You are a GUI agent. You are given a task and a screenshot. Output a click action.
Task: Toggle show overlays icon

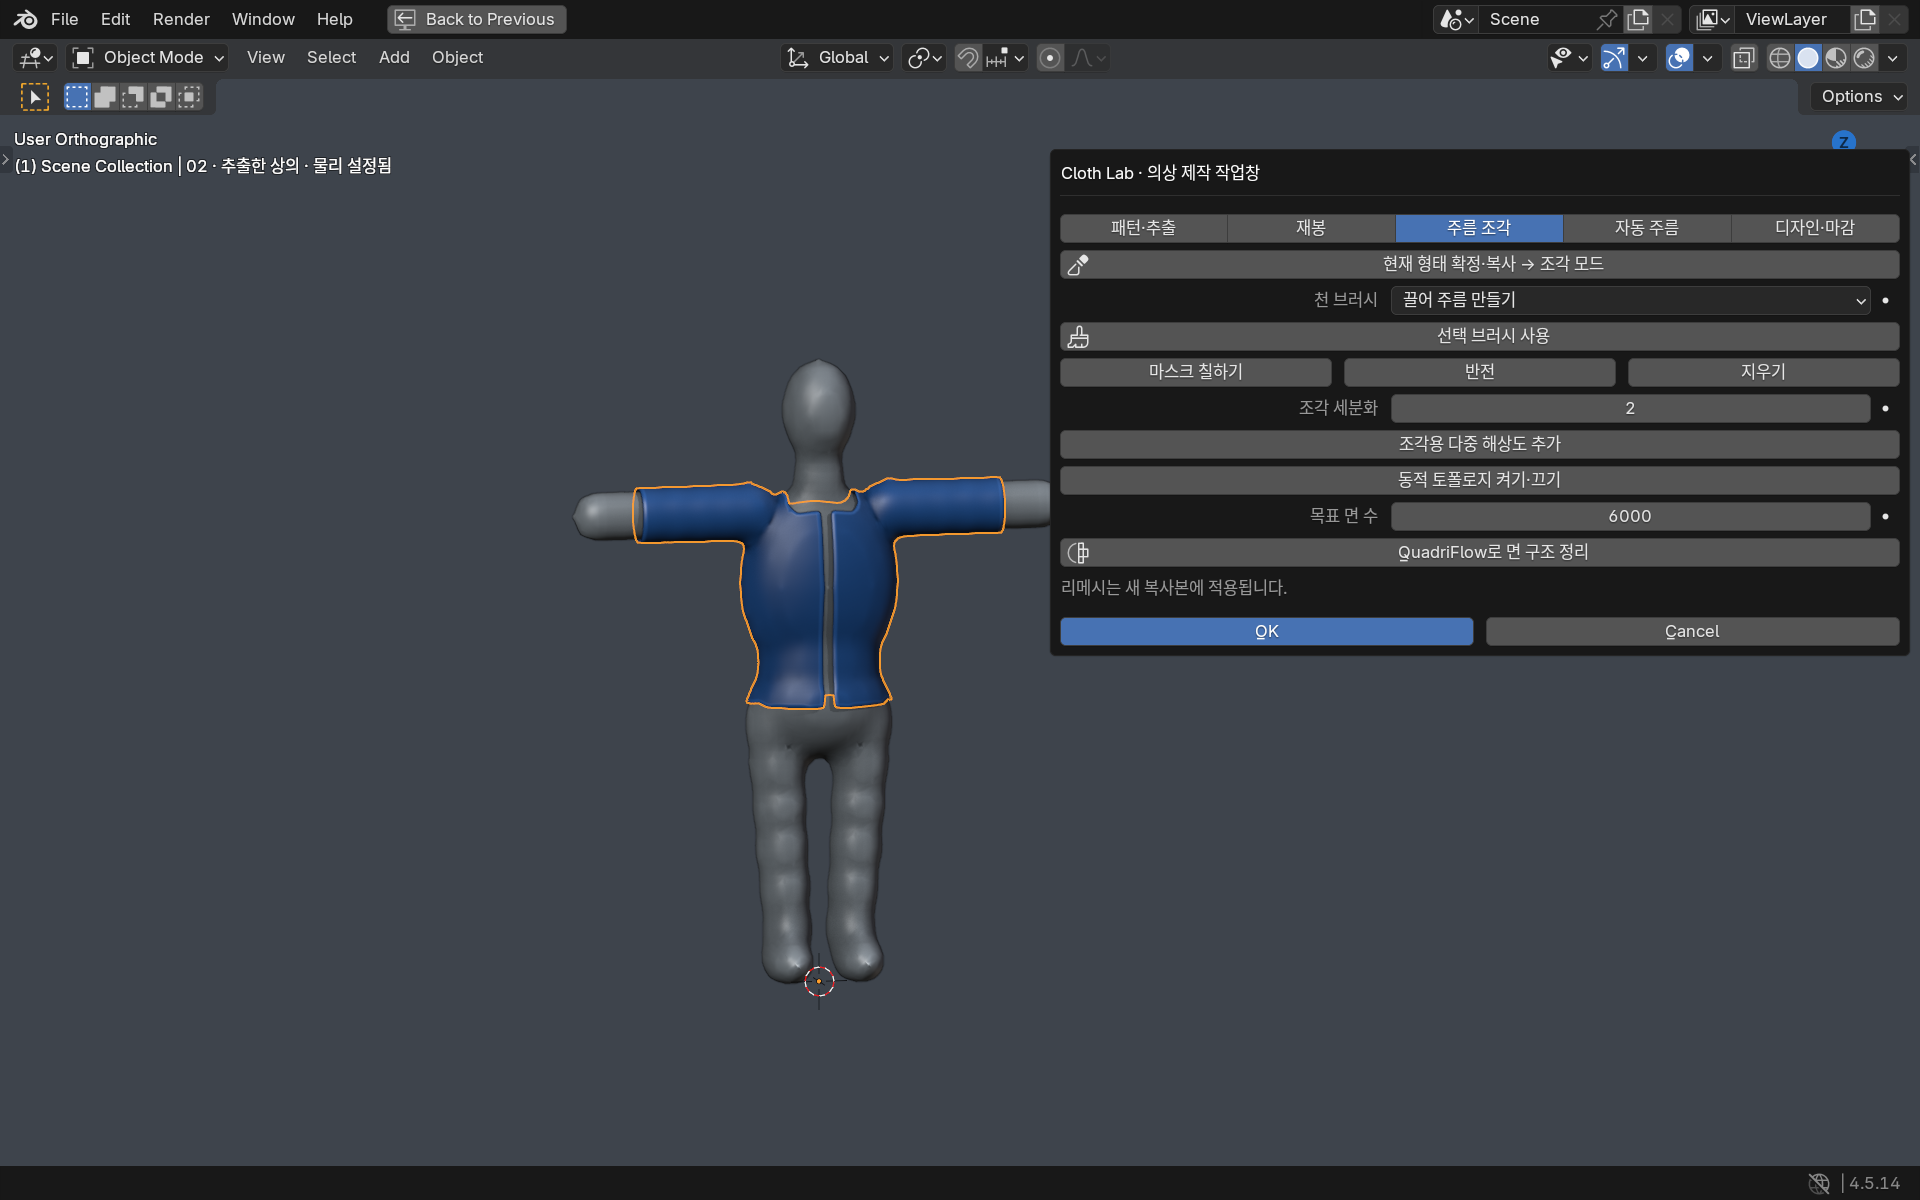point(1679,58)
